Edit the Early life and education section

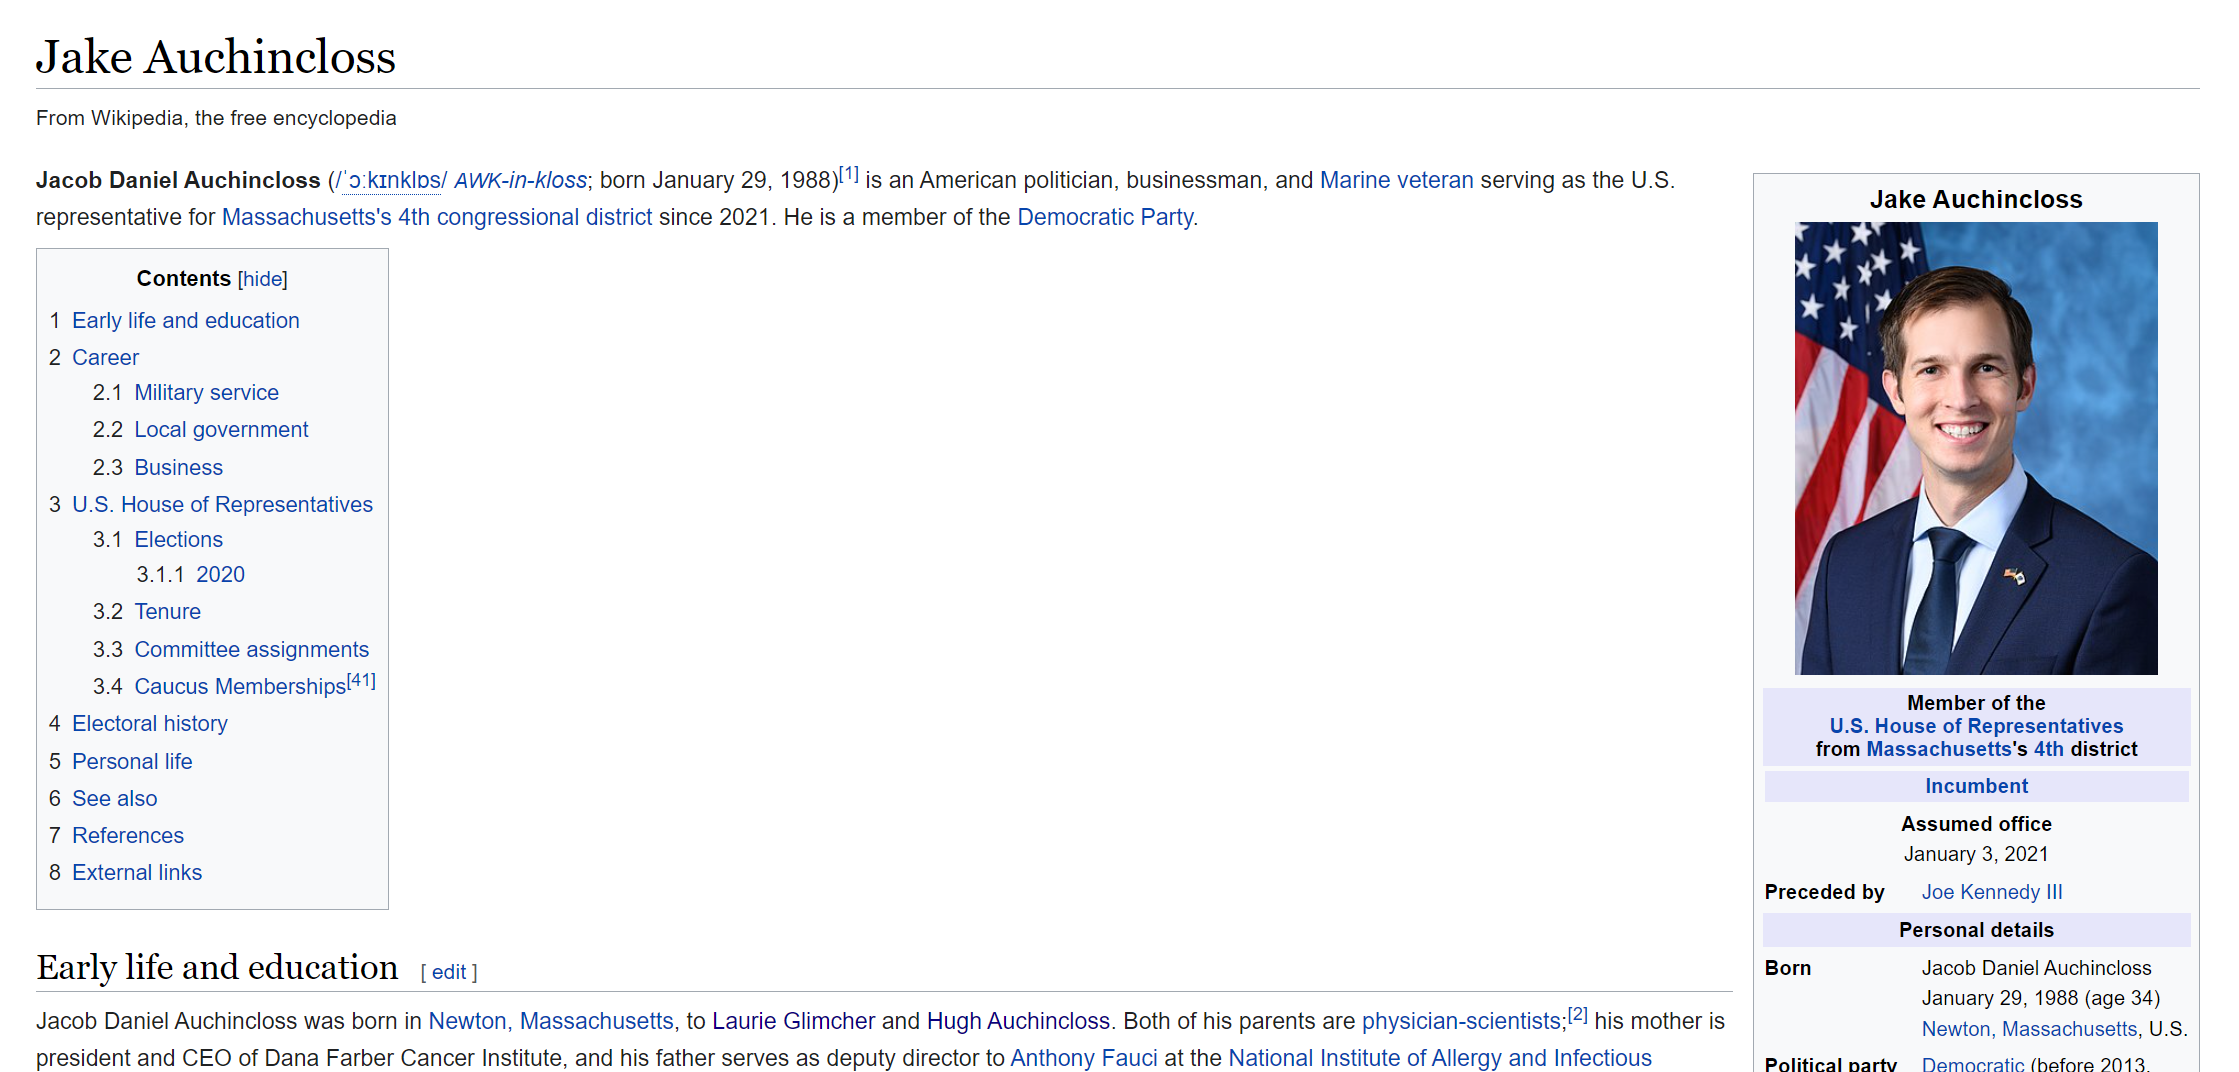pyautogui.click(x=449, y=972)
